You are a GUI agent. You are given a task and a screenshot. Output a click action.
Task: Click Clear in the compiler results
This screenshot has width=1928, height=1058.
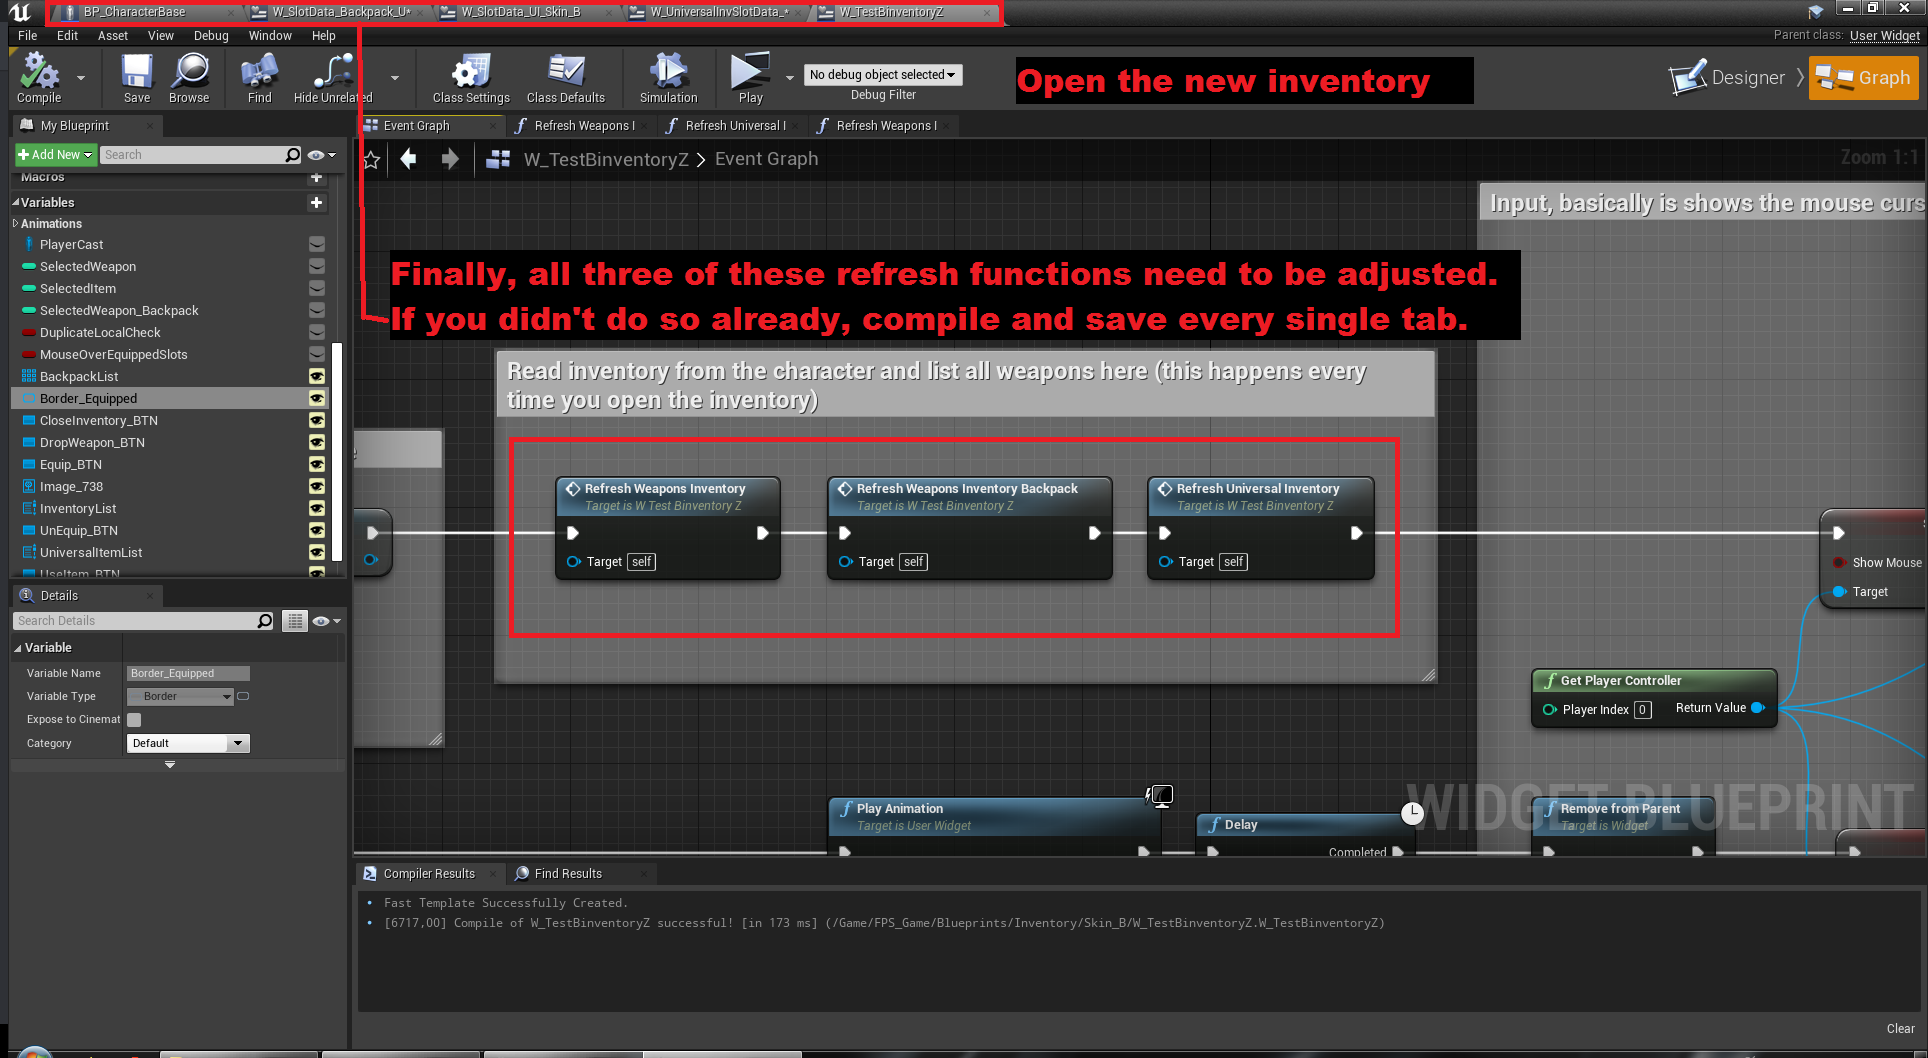(x=1900, y=1028)
